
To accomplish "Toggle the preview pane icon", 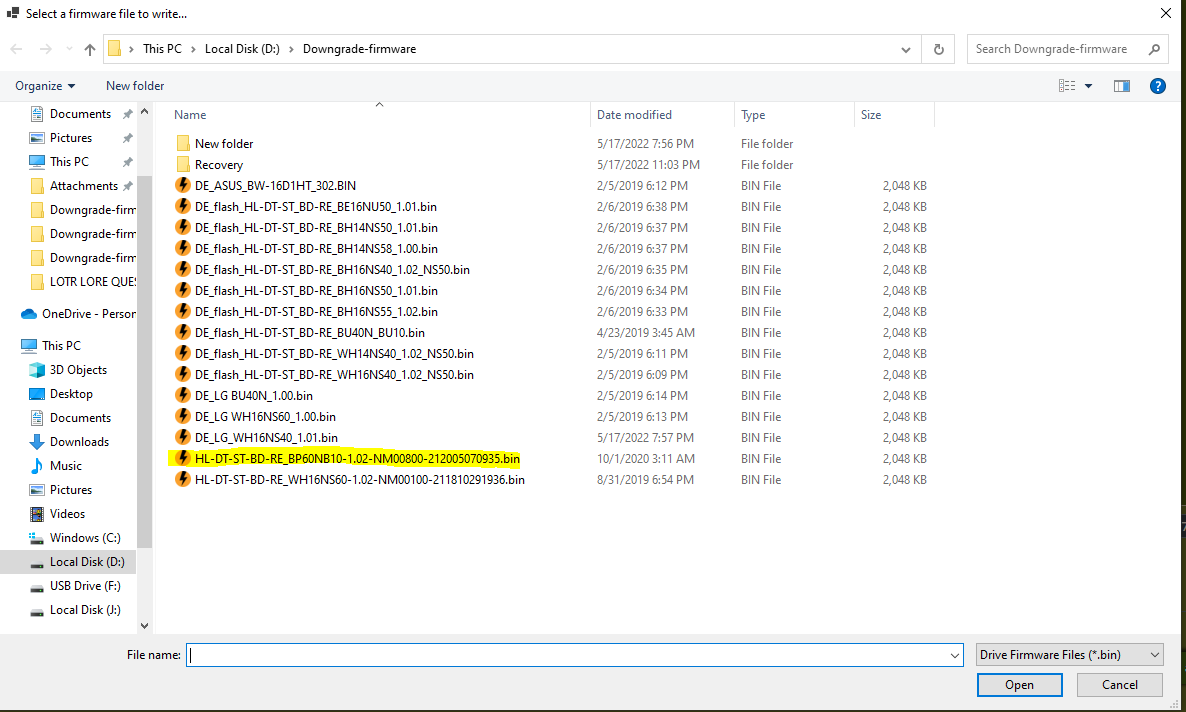I will [1122, 86].
